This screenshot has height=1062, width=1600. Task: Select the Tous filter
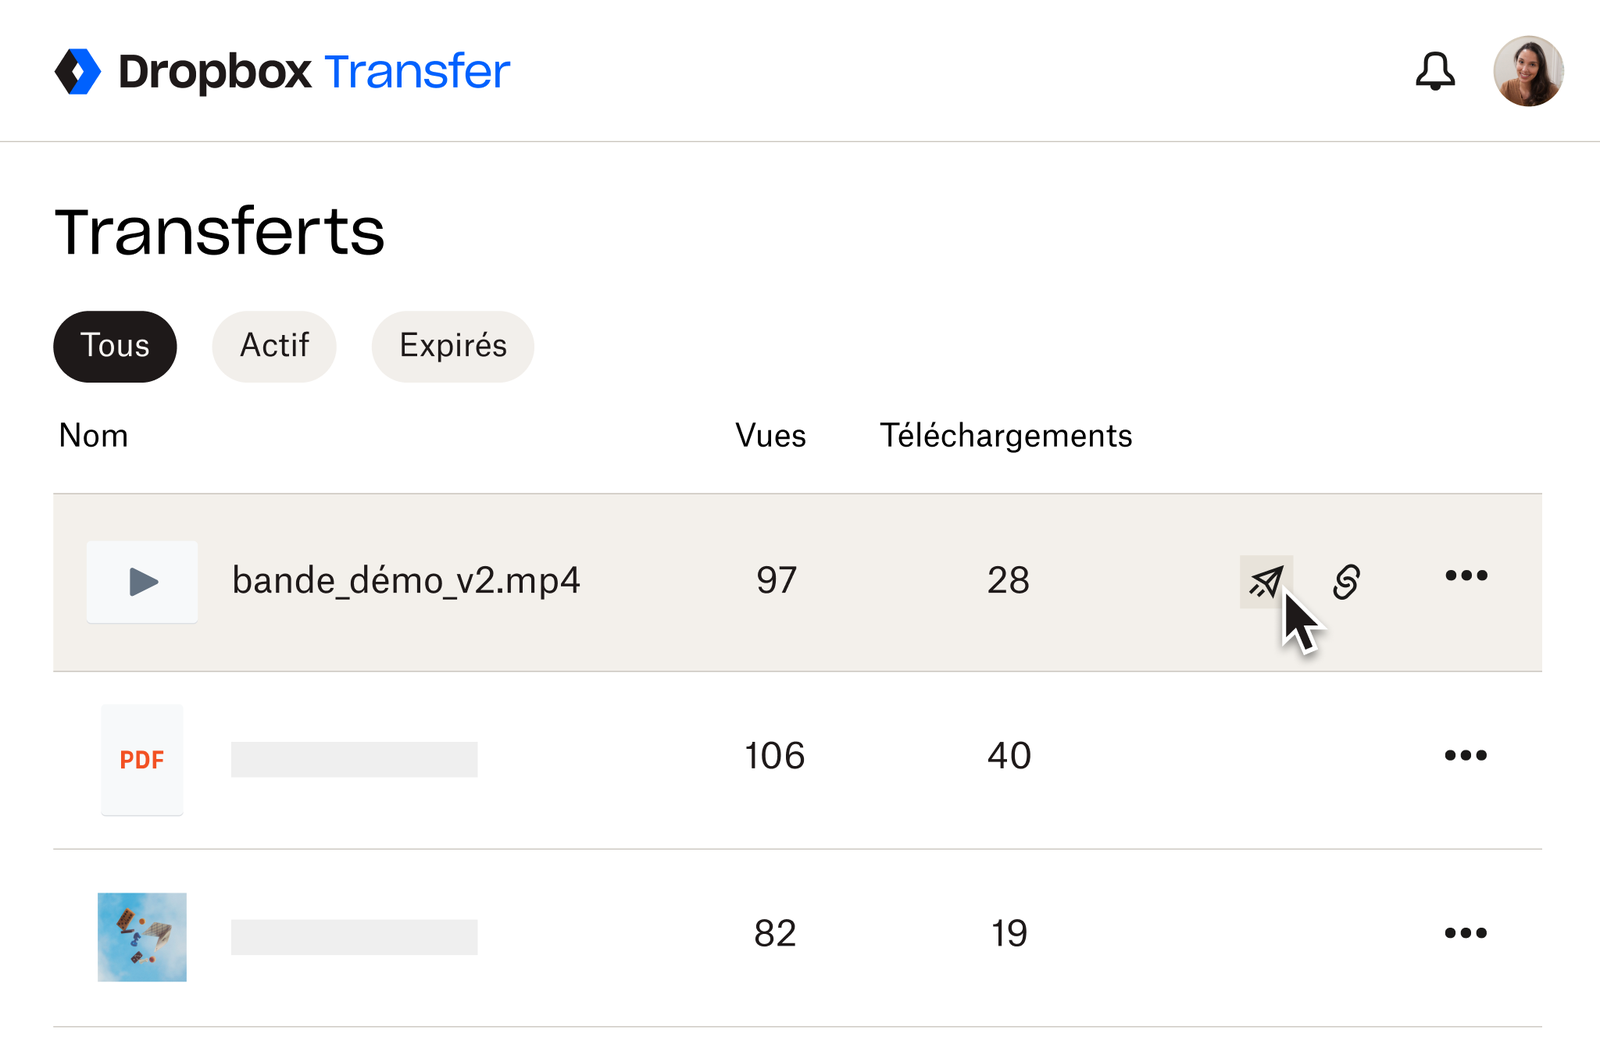(115, 346)
